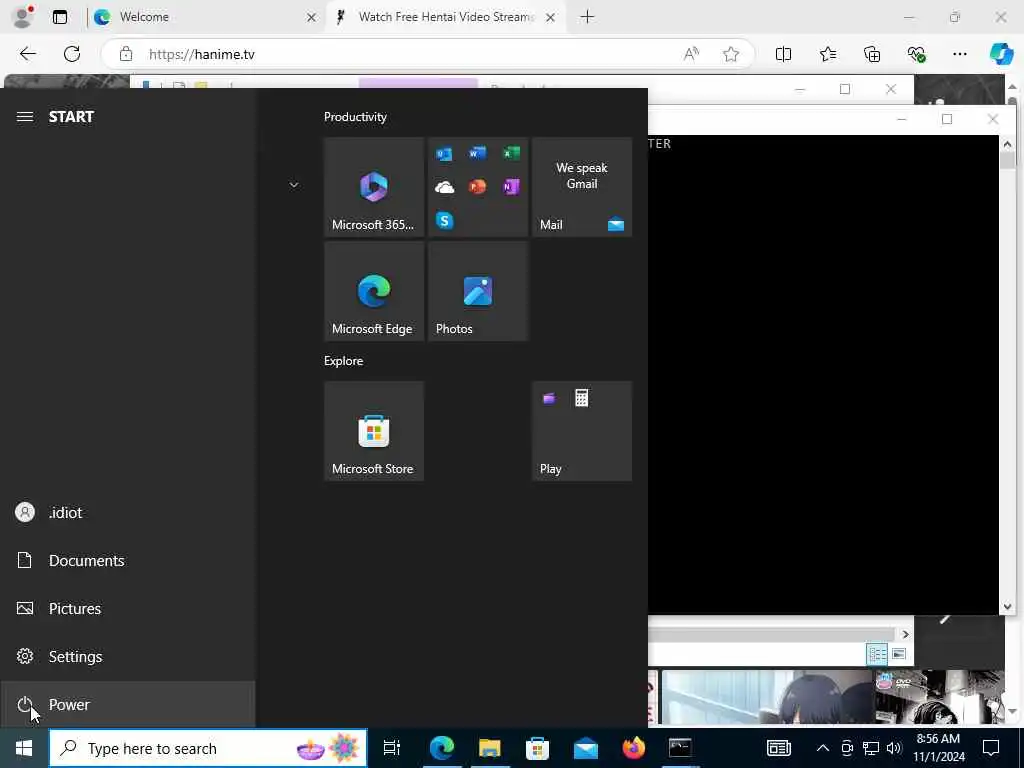
Task: View site information lock icon
Action: pyautogui.click(x=126, y=54)
